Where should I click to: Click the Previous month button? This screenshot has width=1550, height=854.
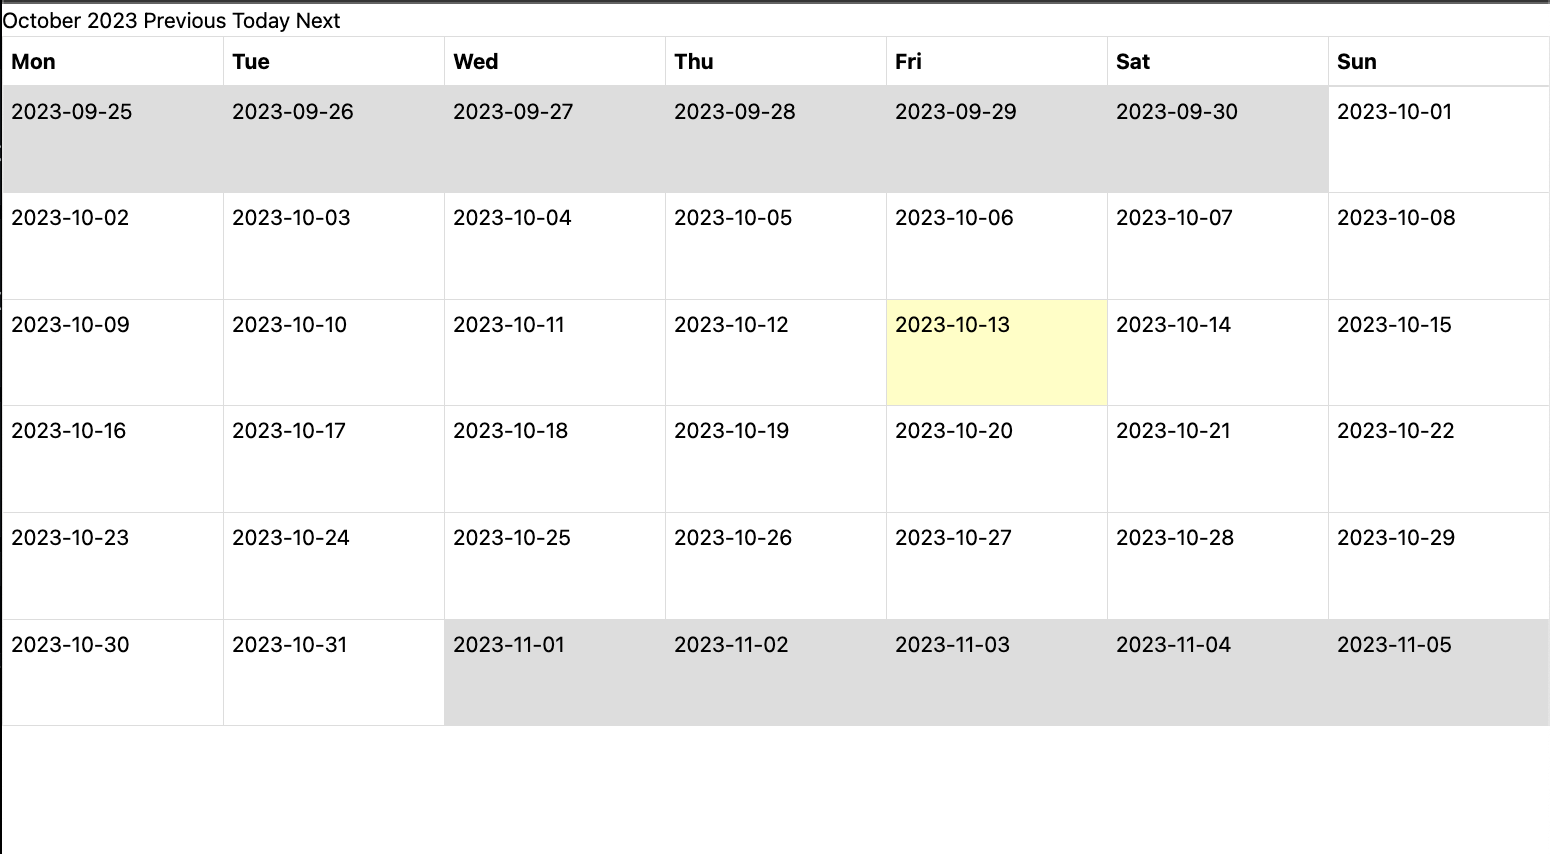tap(185, 21)
